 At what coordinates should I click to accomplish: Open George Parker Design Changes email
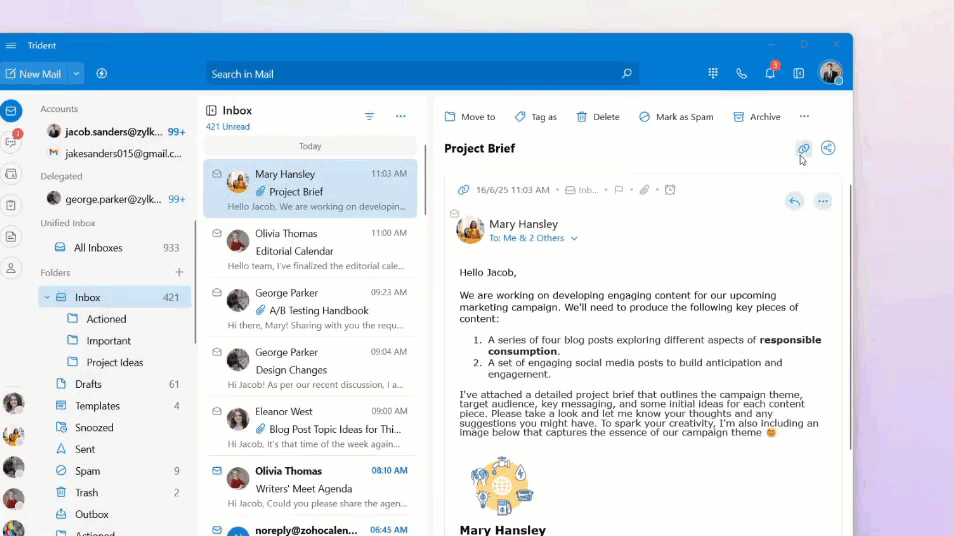pyautogui.click(x=310, y=367)
